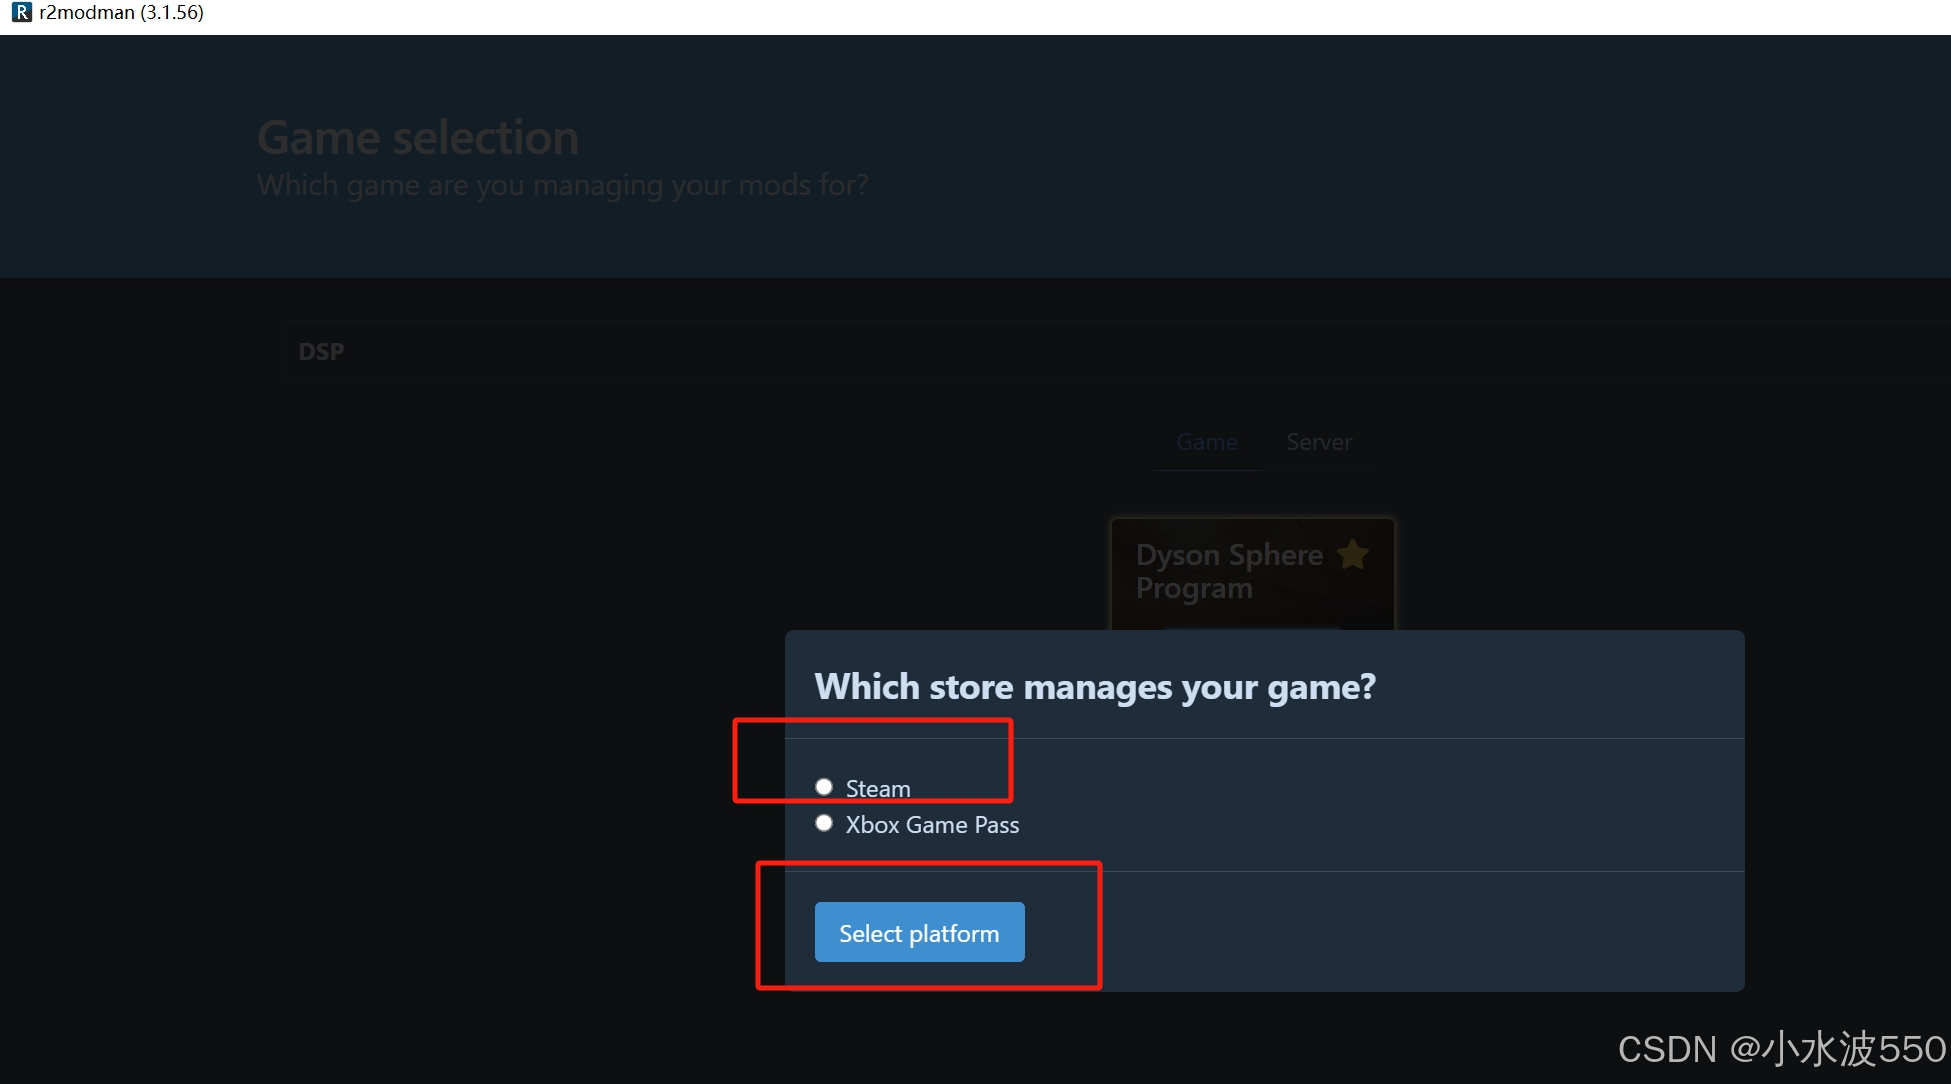Screen dimensions: 1951x1084
Task: Click the r2modman app icon in title bar
Action: [21, 12]
